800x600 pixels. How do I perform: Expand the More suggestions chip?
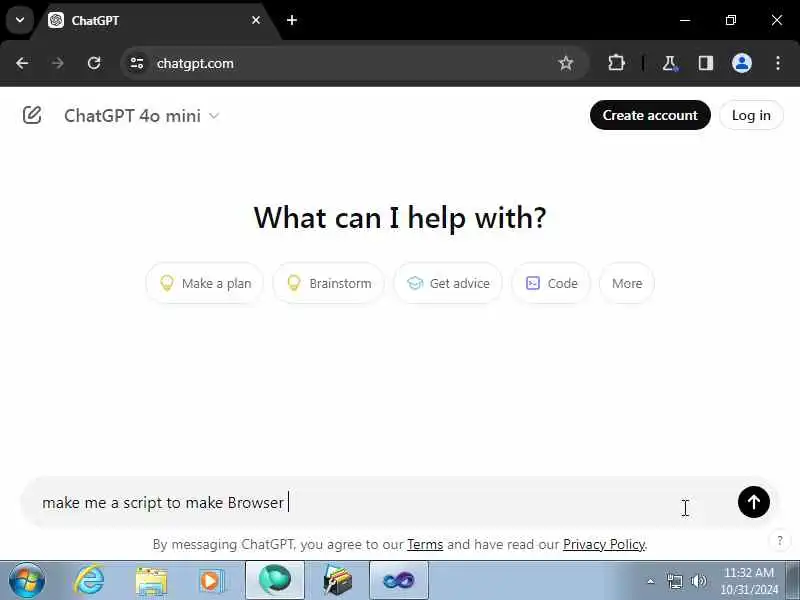coord(627,283)
